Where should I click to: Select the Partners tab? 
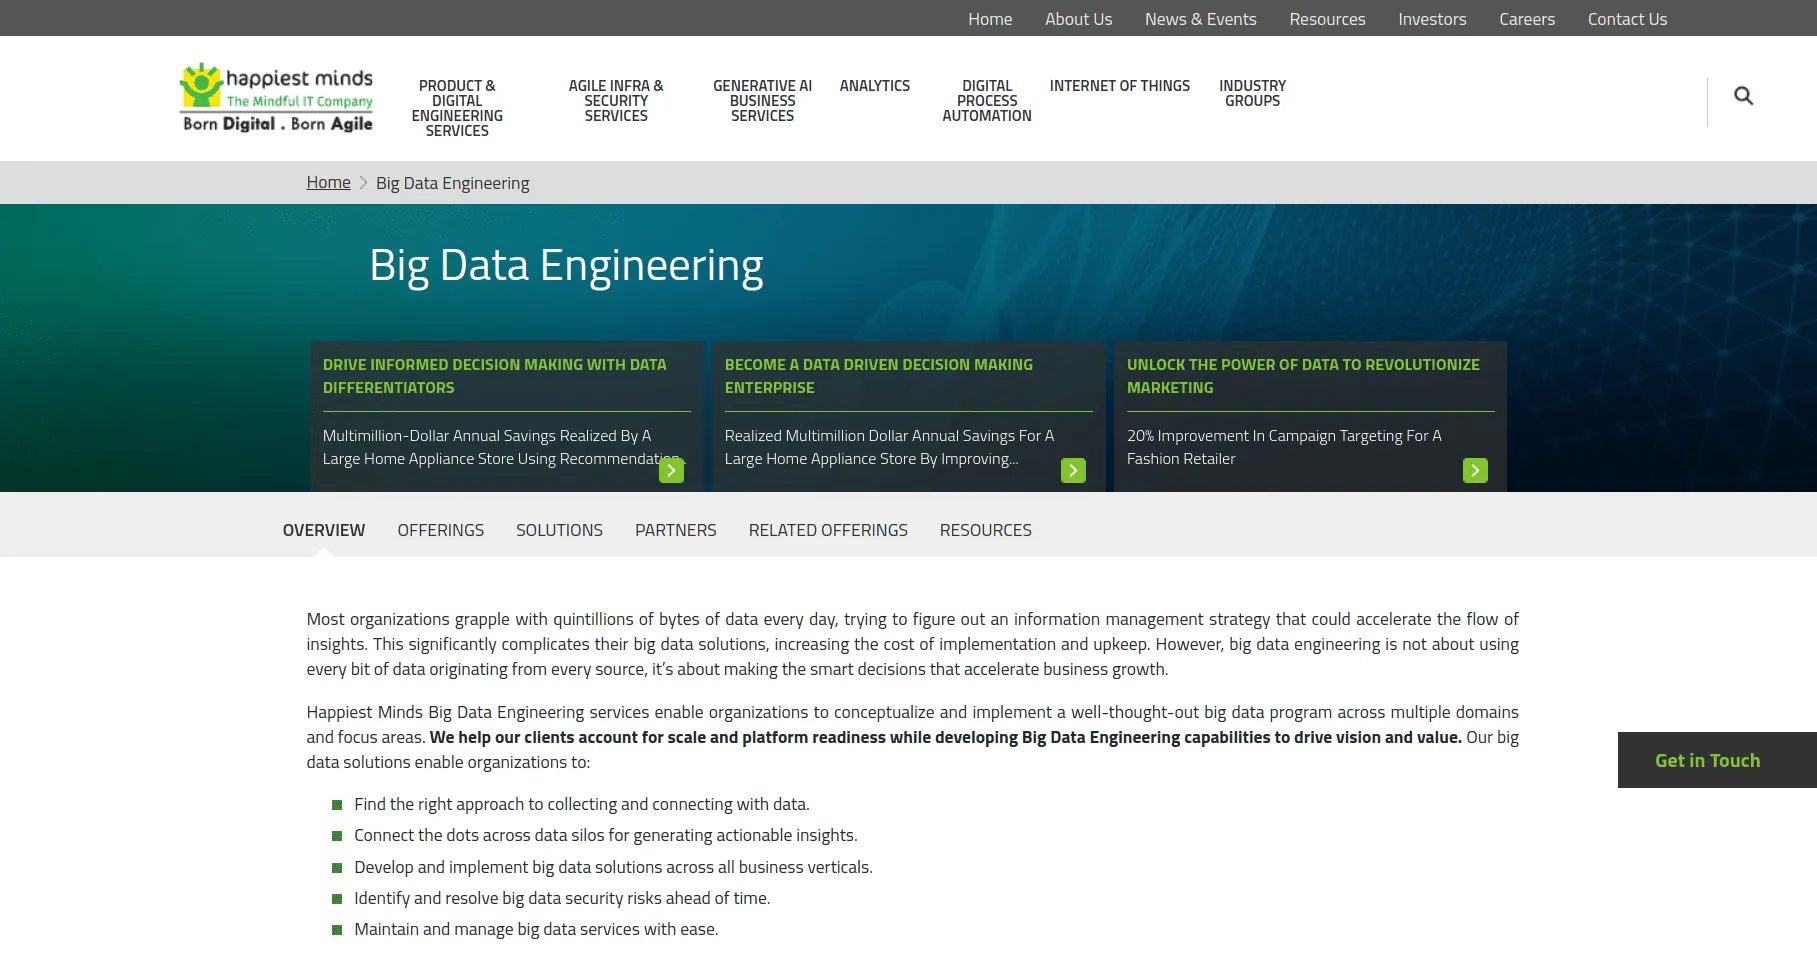675,530
